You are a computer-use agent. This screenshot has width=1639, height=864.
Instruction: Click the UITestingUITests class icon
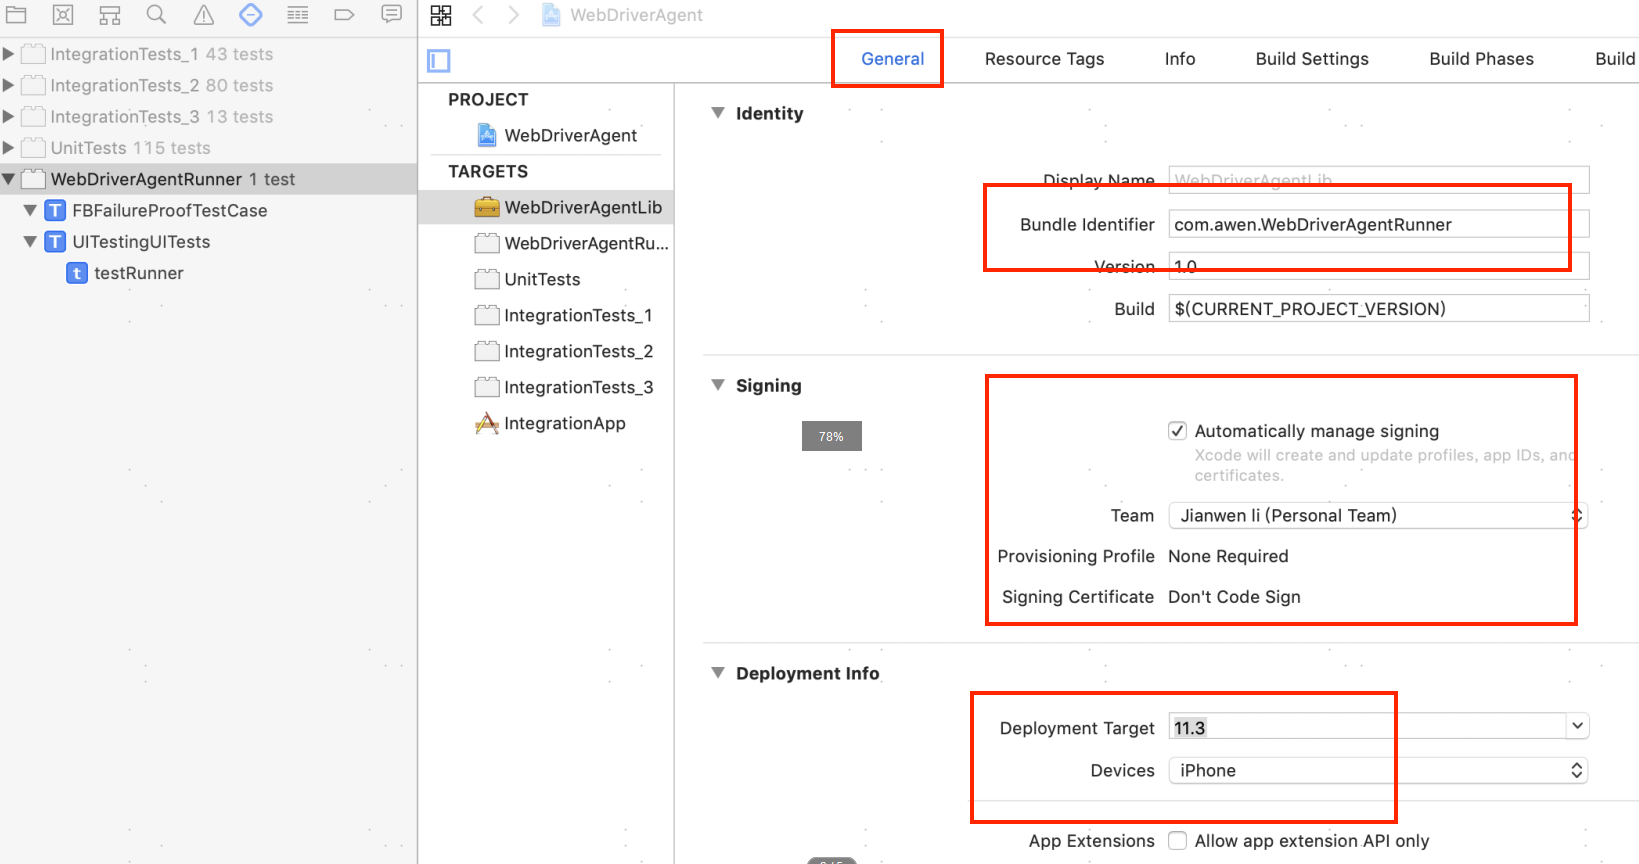point(55,242)
